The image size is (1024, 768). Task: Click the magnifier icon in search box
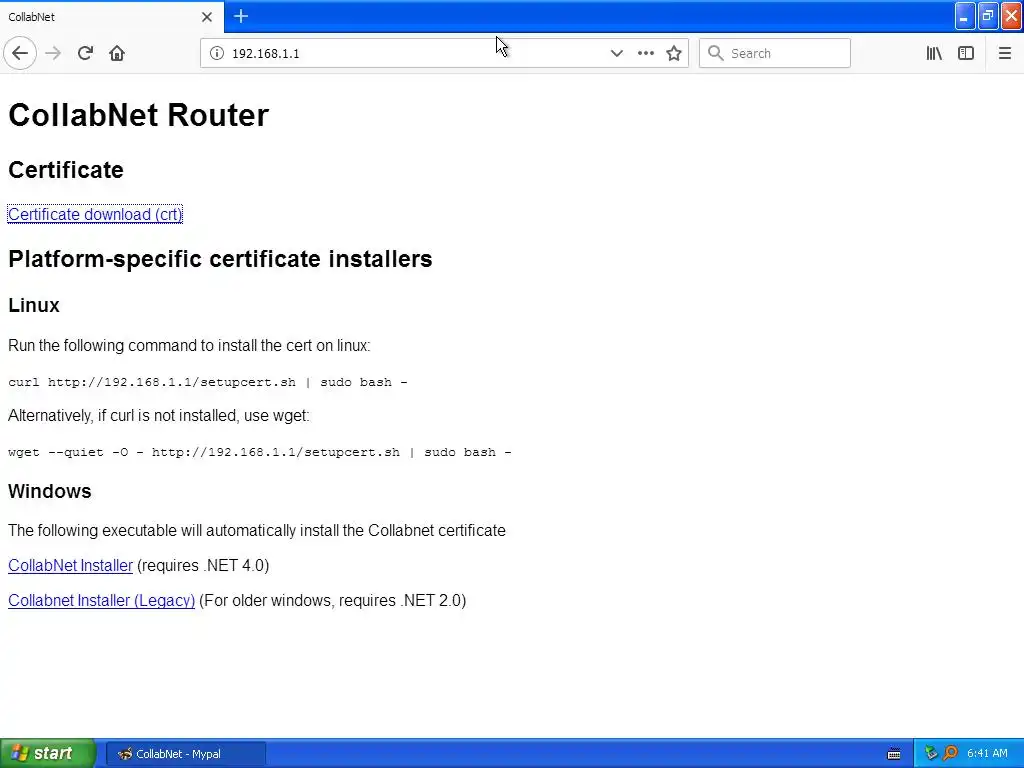716,53
